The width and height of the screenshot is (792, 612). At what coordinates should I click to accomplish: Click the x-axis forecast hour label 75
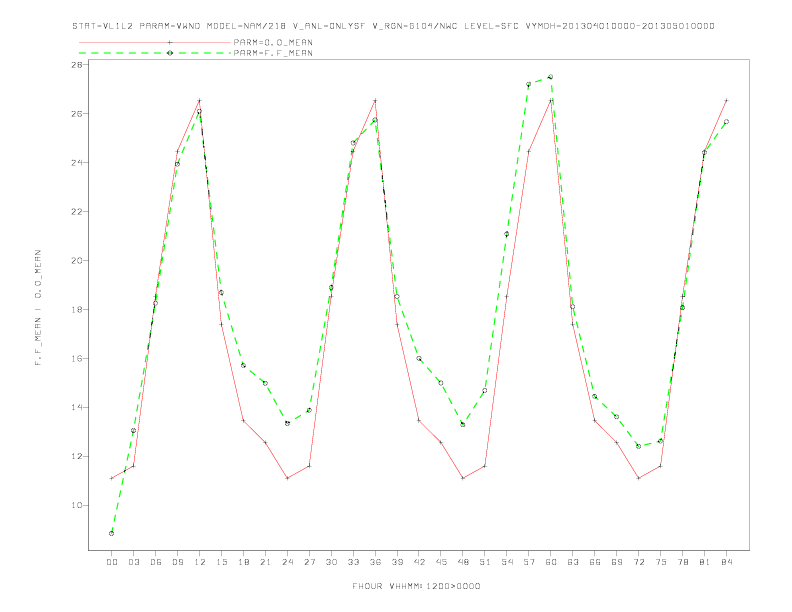click(661, 562)
